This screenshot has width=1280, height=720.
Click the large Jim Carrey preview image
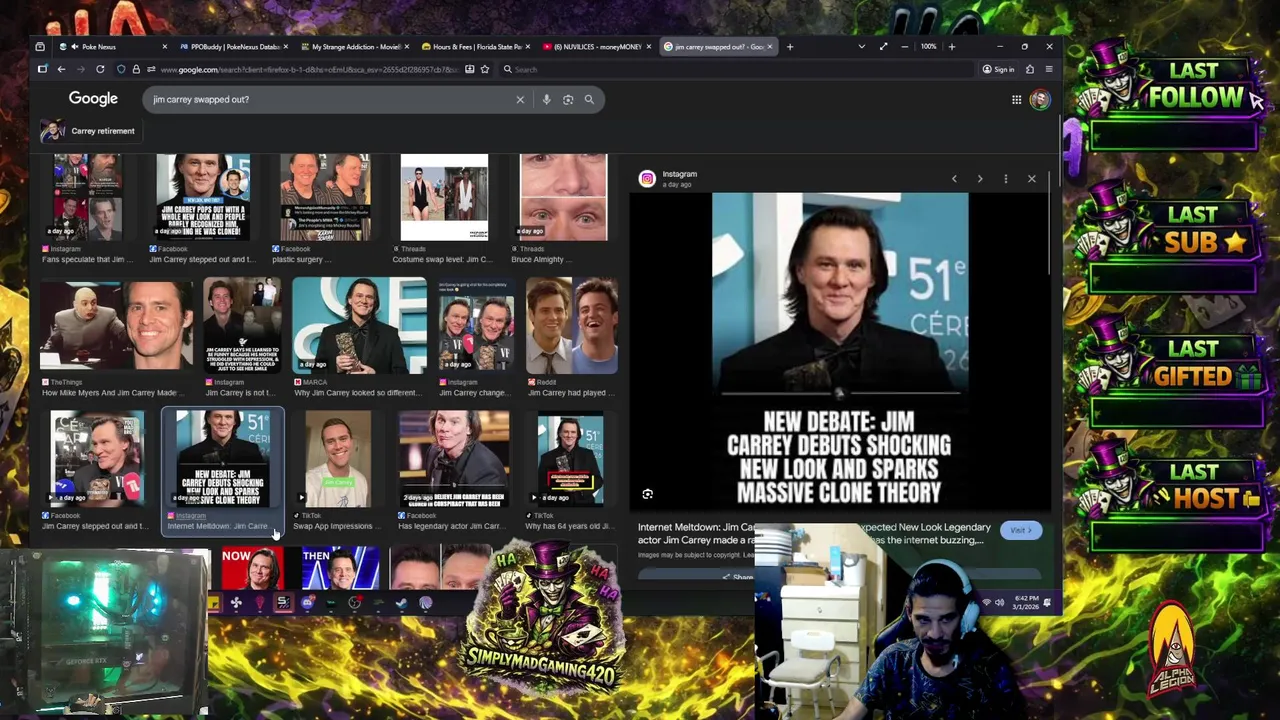click(x=839, y=351)
